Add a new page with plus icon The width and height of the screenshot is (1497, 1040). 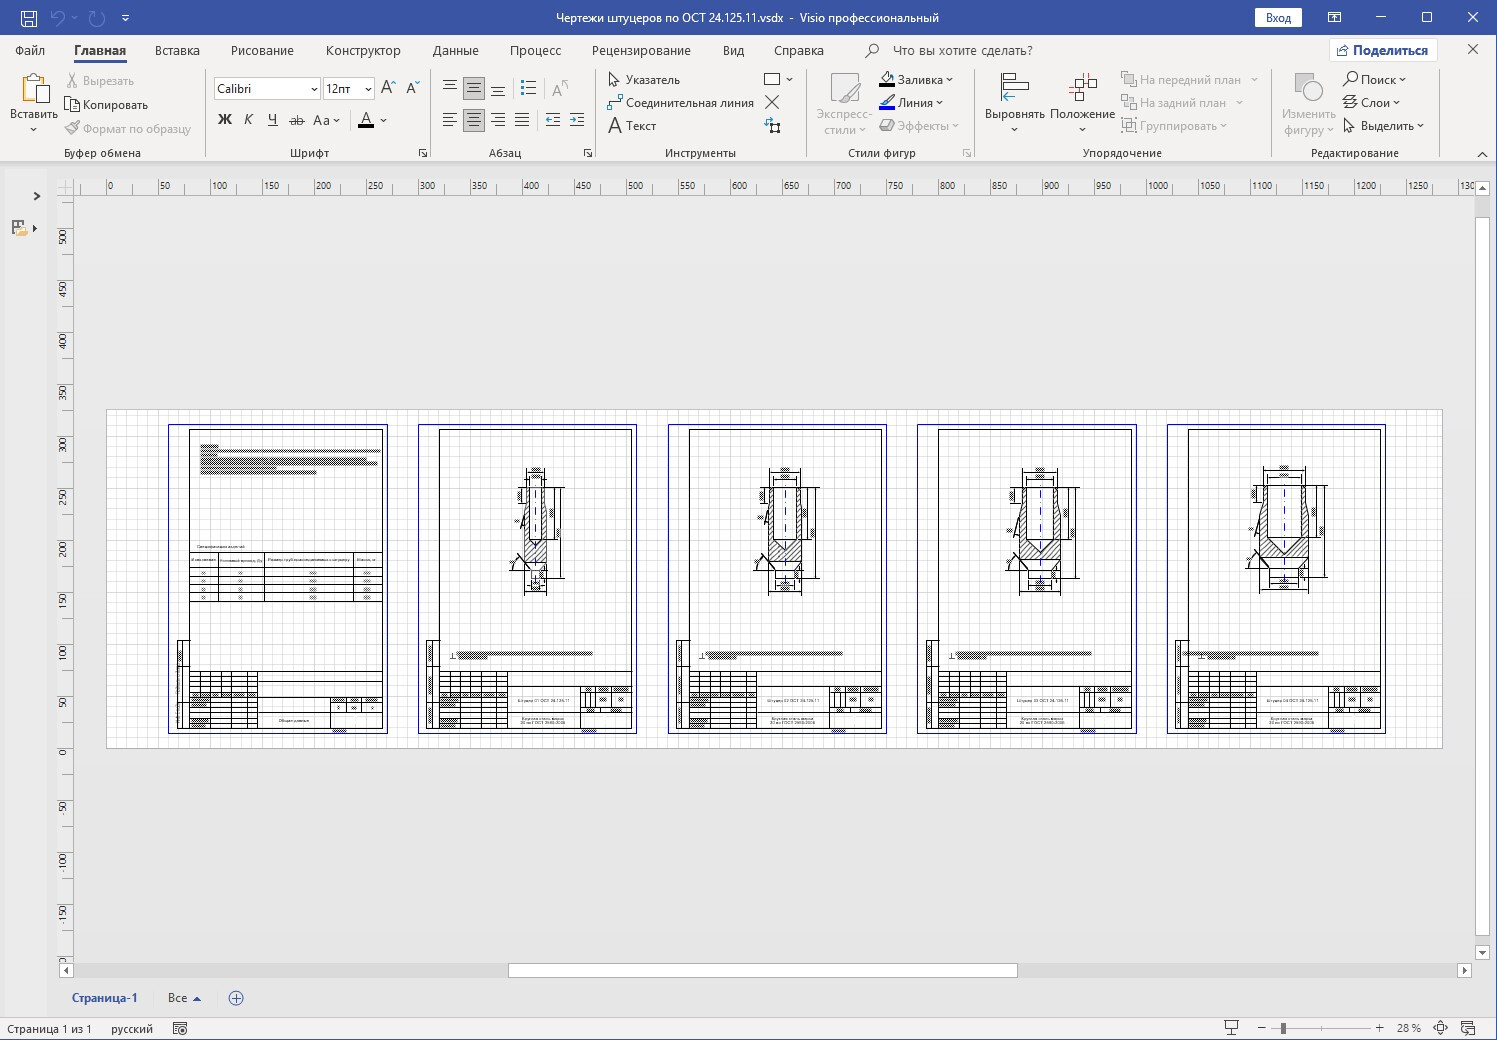pyautogui.click(x=236, y=998)
